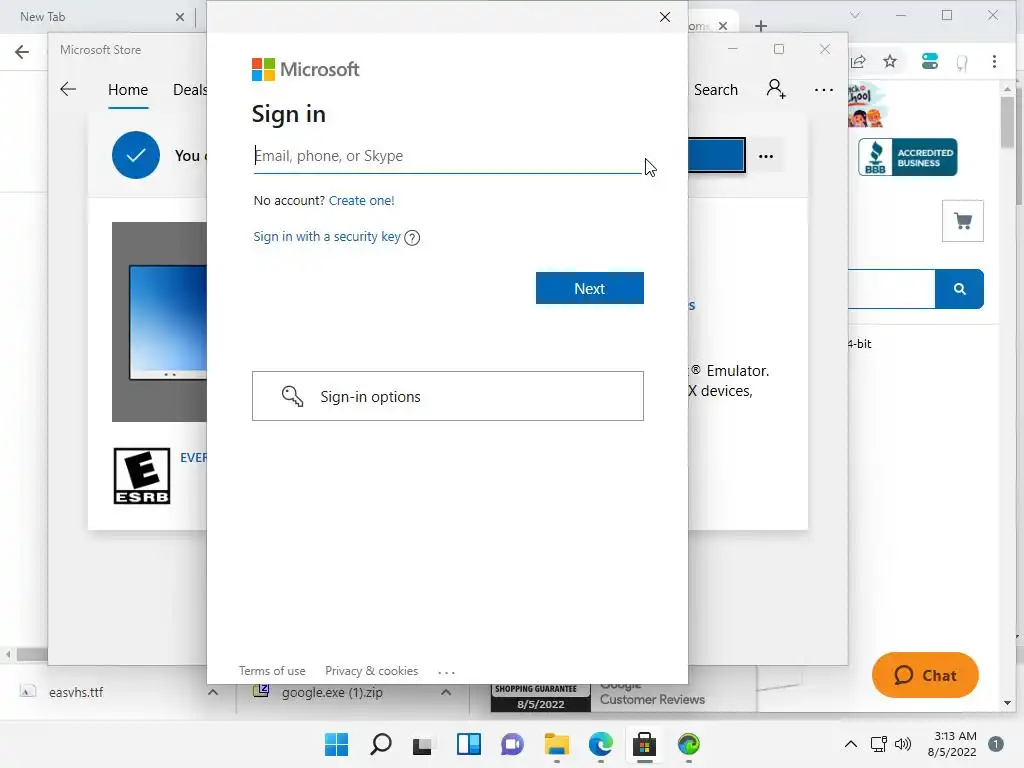Open the orange Chat button
The image size is (1024, 768).
[x=925, y=675]
